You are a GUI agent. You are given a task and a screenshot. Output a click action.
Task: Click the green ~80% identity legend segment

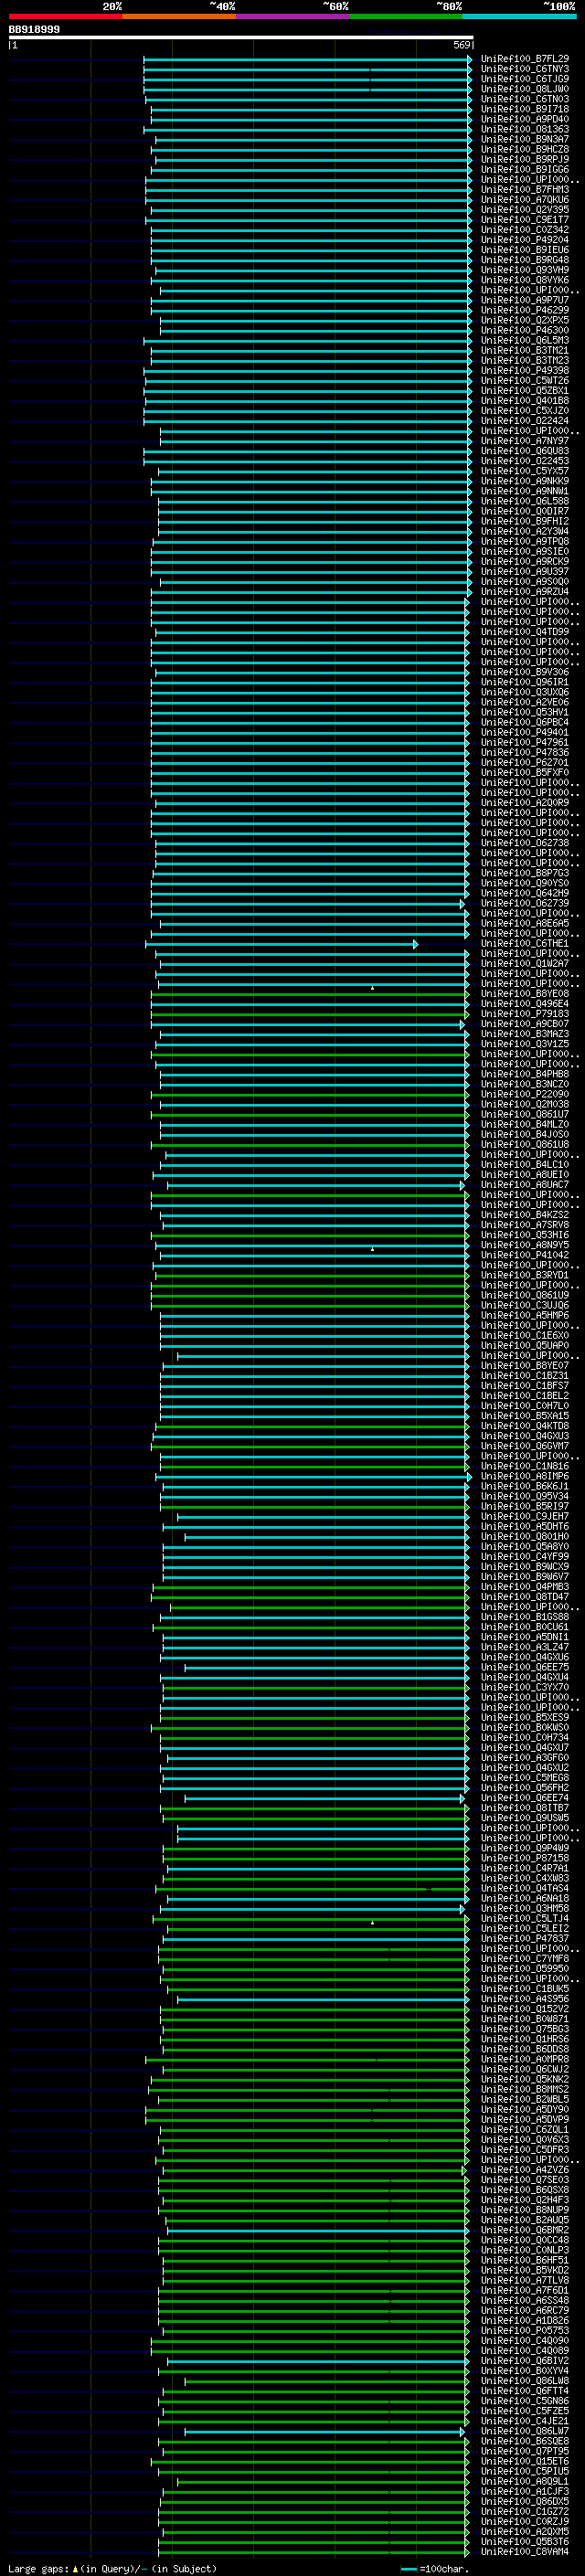[406, 16]
